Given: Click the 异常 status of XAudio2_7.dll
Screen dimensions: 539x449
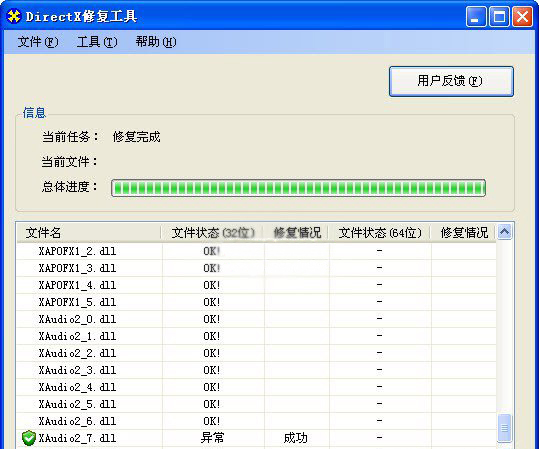Looking at the screenshot, I should [x=212, y=438].
